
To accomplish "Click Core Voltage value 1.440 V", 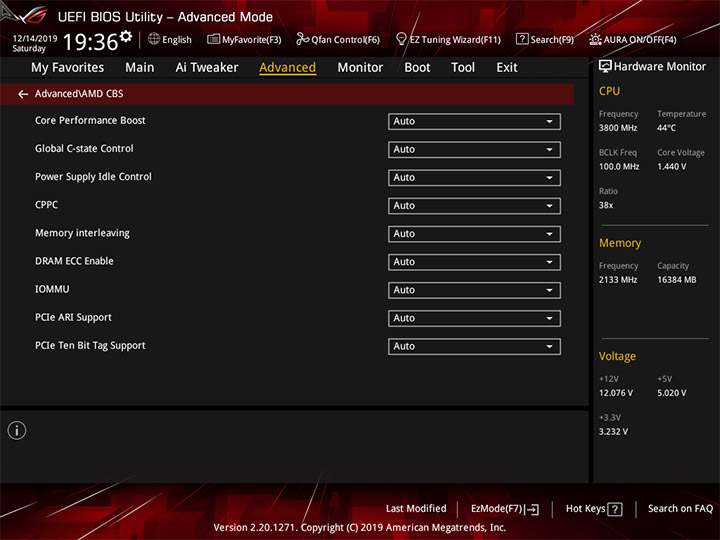I will tap(671, 167).
